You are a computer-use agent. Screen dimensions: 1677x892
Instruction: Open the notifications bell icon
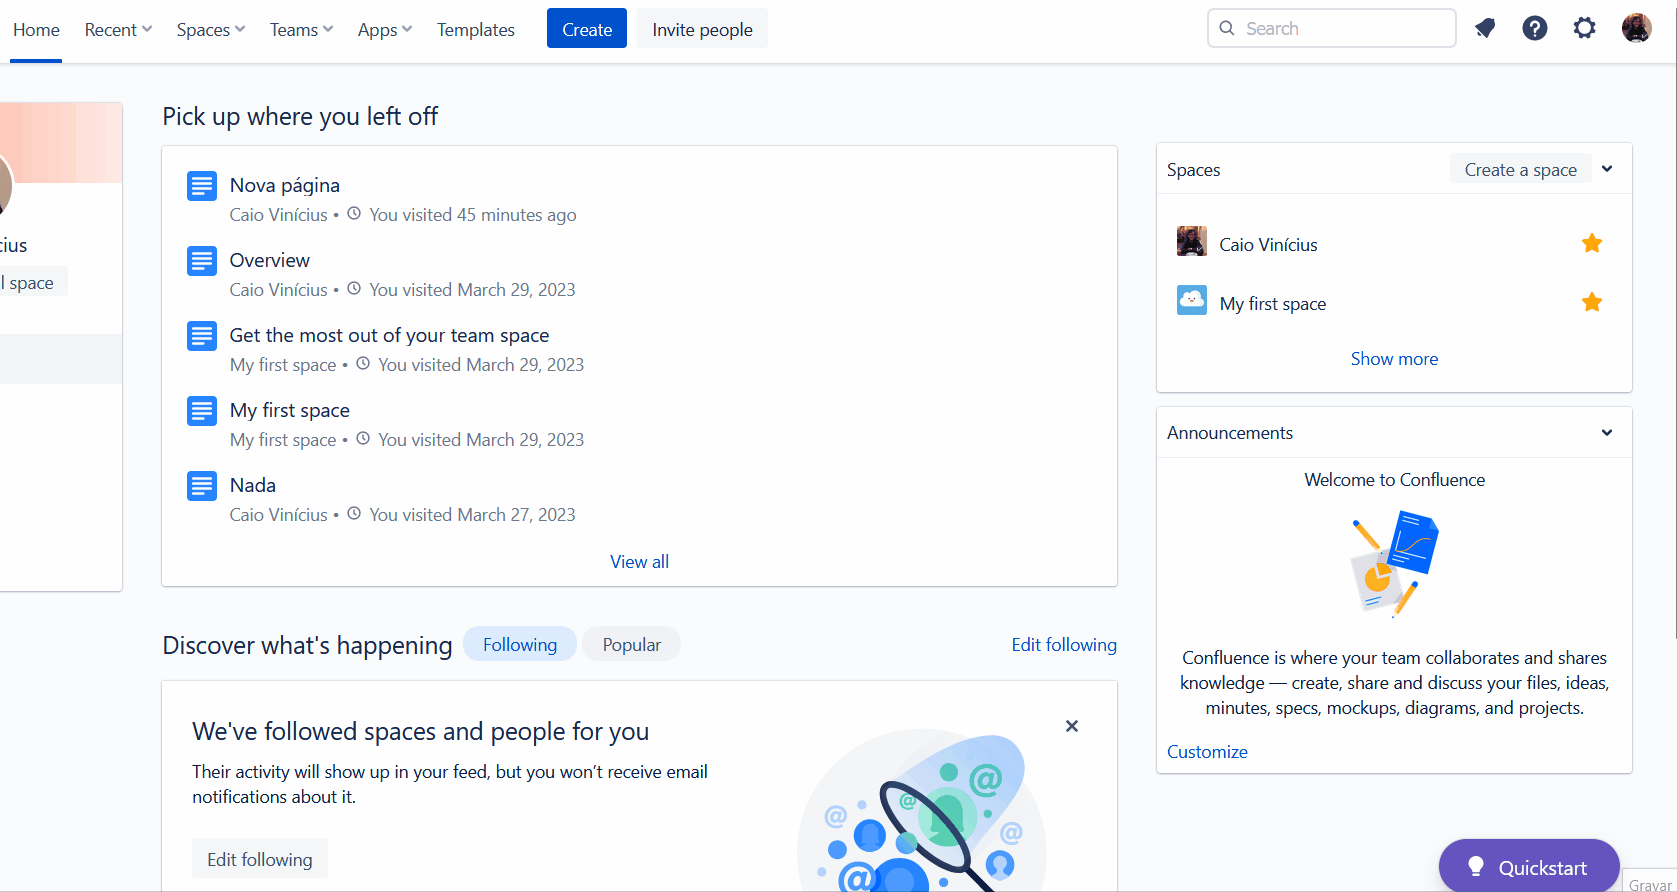[x=1485, y=28]
